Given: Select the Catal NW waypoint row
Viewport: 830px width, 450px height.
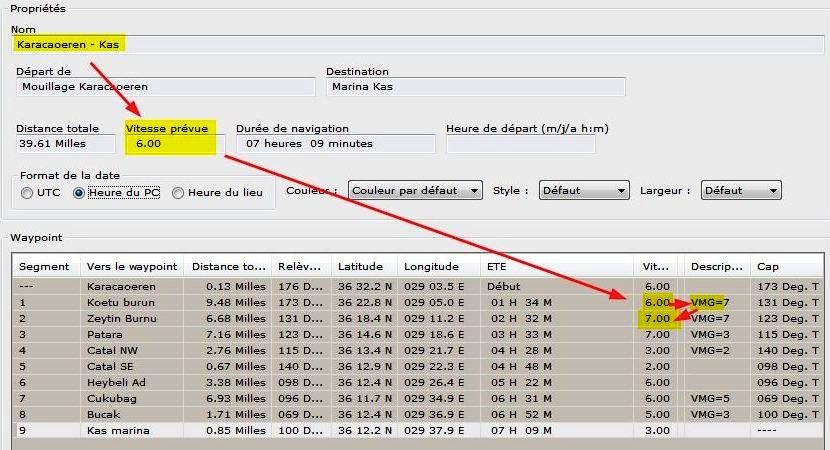Looking at the screenshot, I should pos(418,350).
